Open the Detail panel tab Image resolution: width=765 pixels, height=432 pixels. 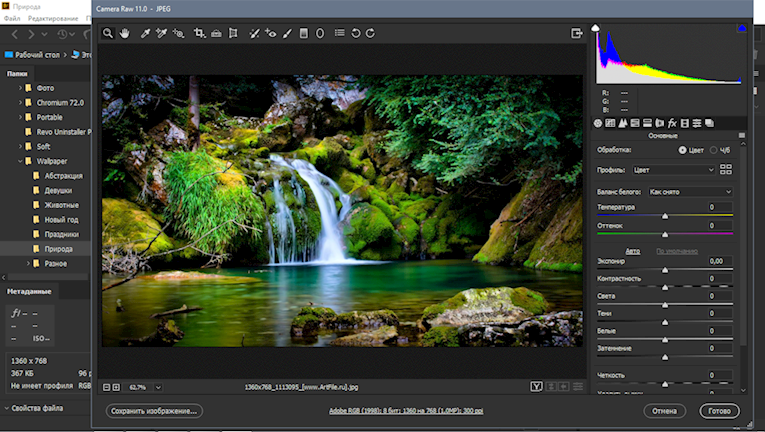click(623, 123)
